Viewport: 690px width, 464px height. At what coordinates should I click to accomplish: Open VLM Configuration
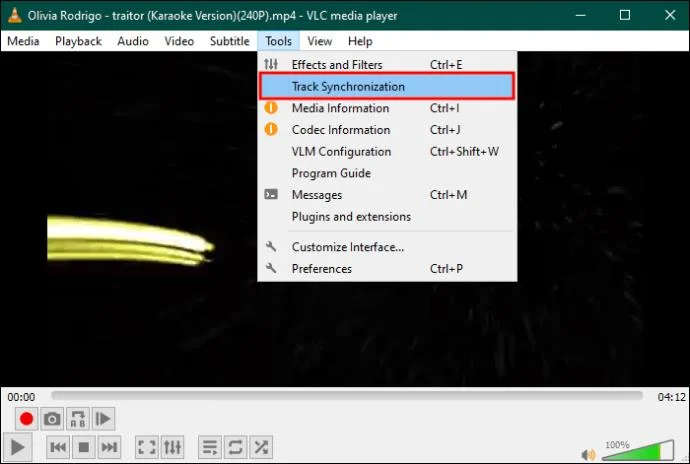pyautogui.click(x=387, y=151)
